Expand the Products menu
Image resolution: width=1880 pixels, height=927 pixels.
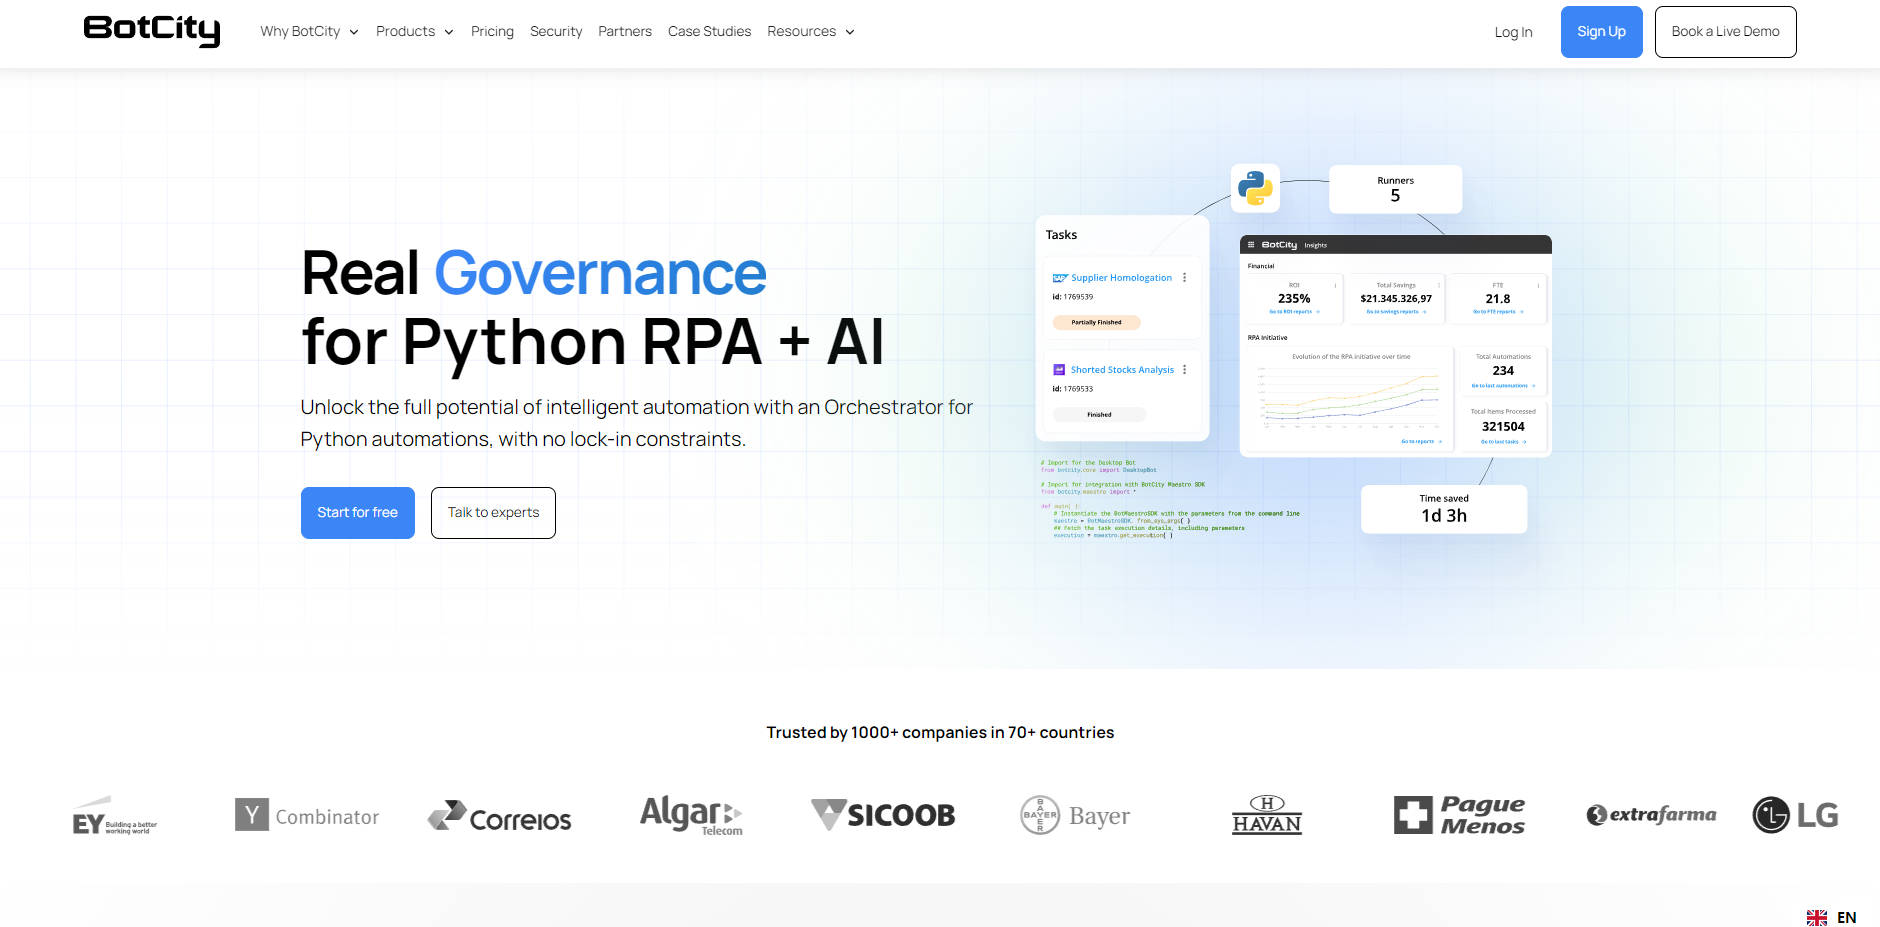(414, 32)
